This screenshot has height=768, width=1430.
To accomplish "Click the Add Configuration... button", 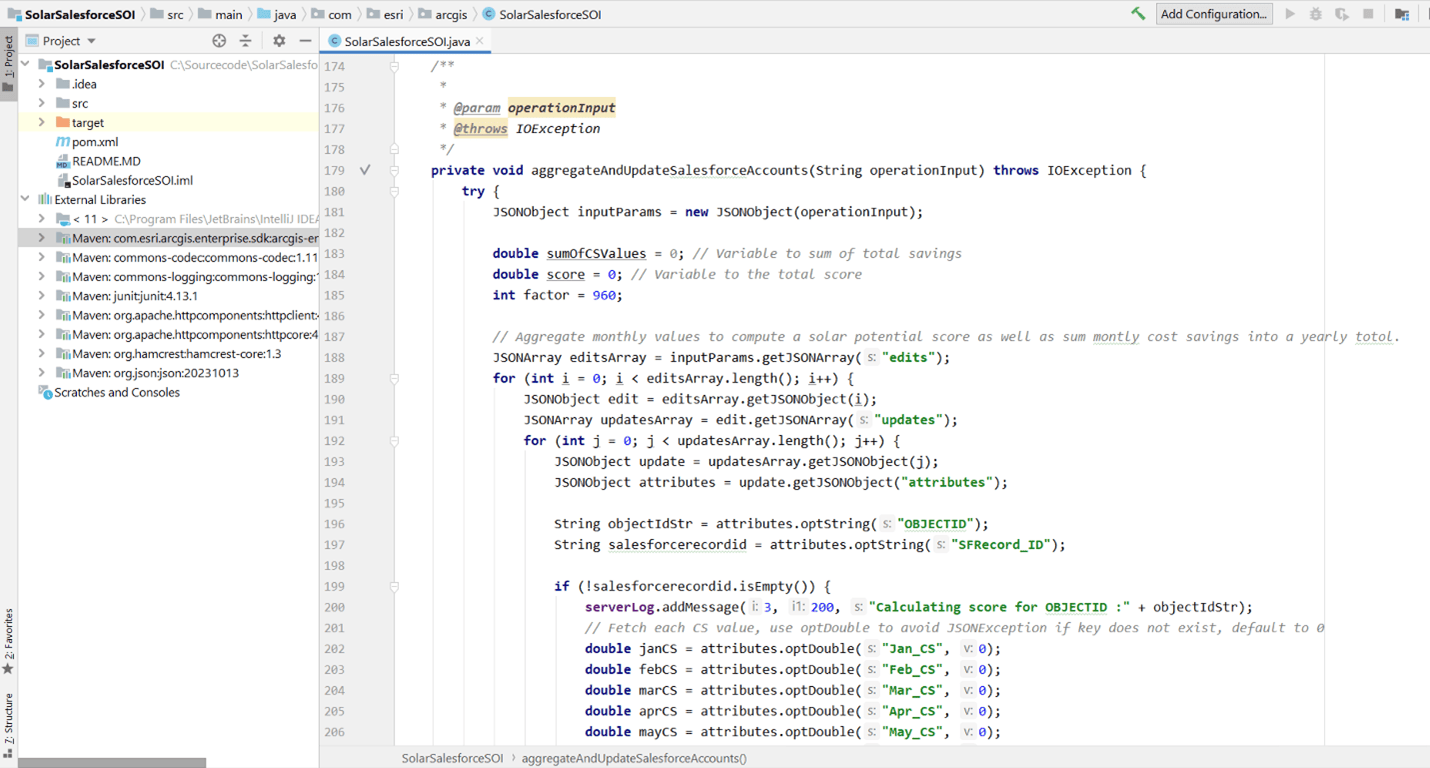I will click(1213, 14).
